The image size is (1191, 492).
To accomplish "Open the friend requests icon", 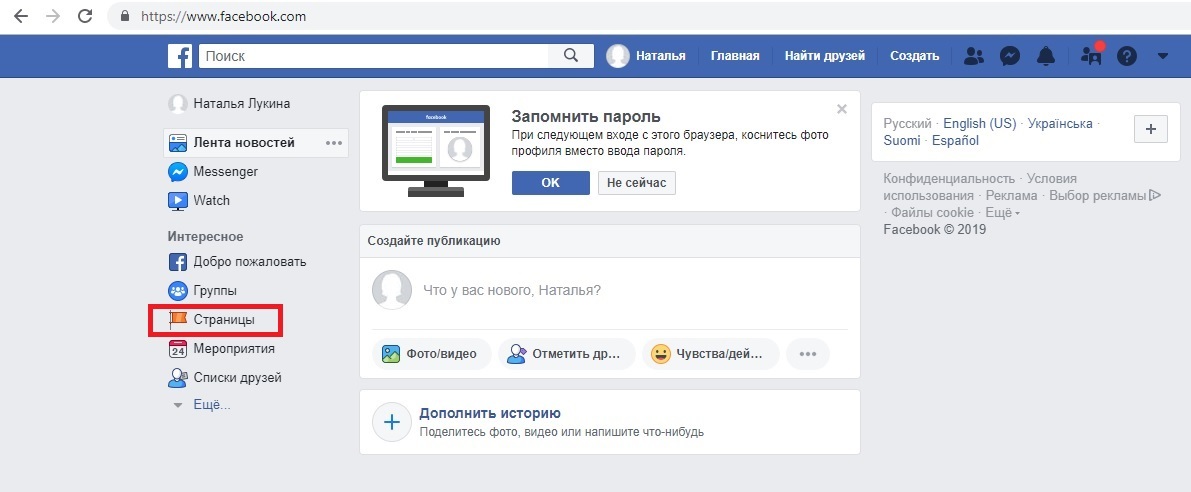I will (x=973, y=55).
